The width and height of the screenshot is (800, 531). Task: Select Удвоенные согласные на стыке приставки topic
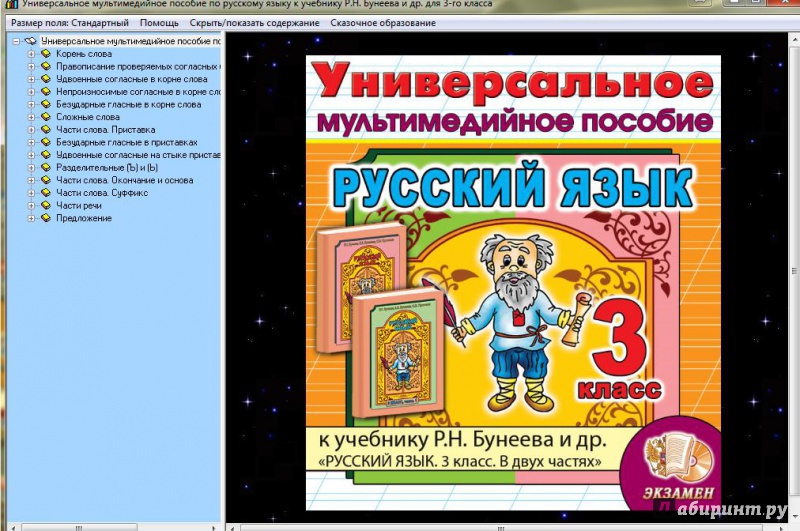click(x=138, y=155)
